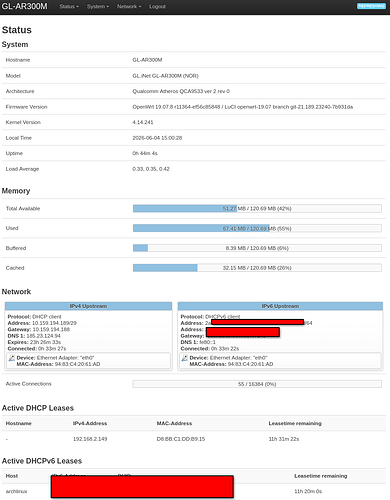The width and height of the screenshot is (390, 500).
Task: Select uptime value 0h 44m 4s
Action: [x=145, y=153]
